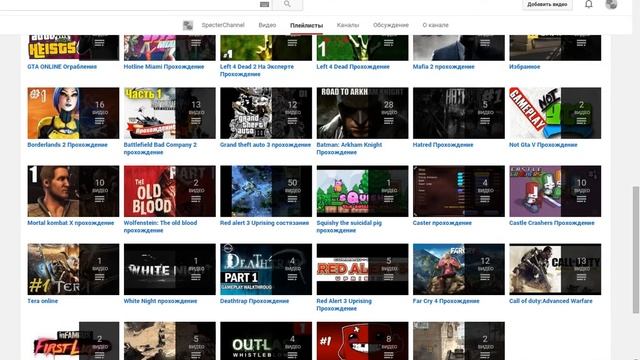Click Castle Crashers Прохождение title link

pos(552,223)
